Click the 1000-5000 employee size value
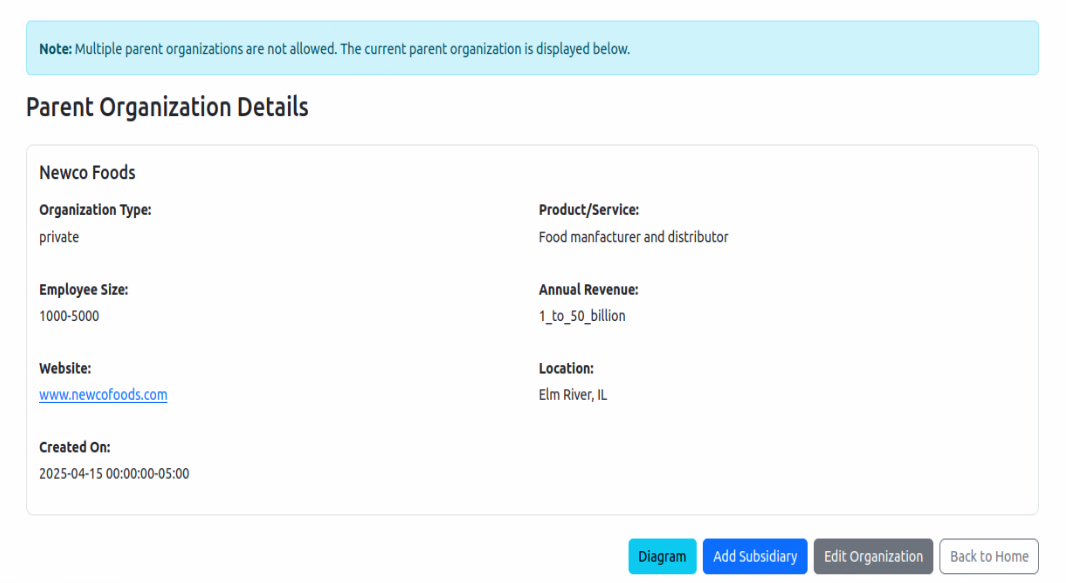1066x583 pixels. coord(69,316)
